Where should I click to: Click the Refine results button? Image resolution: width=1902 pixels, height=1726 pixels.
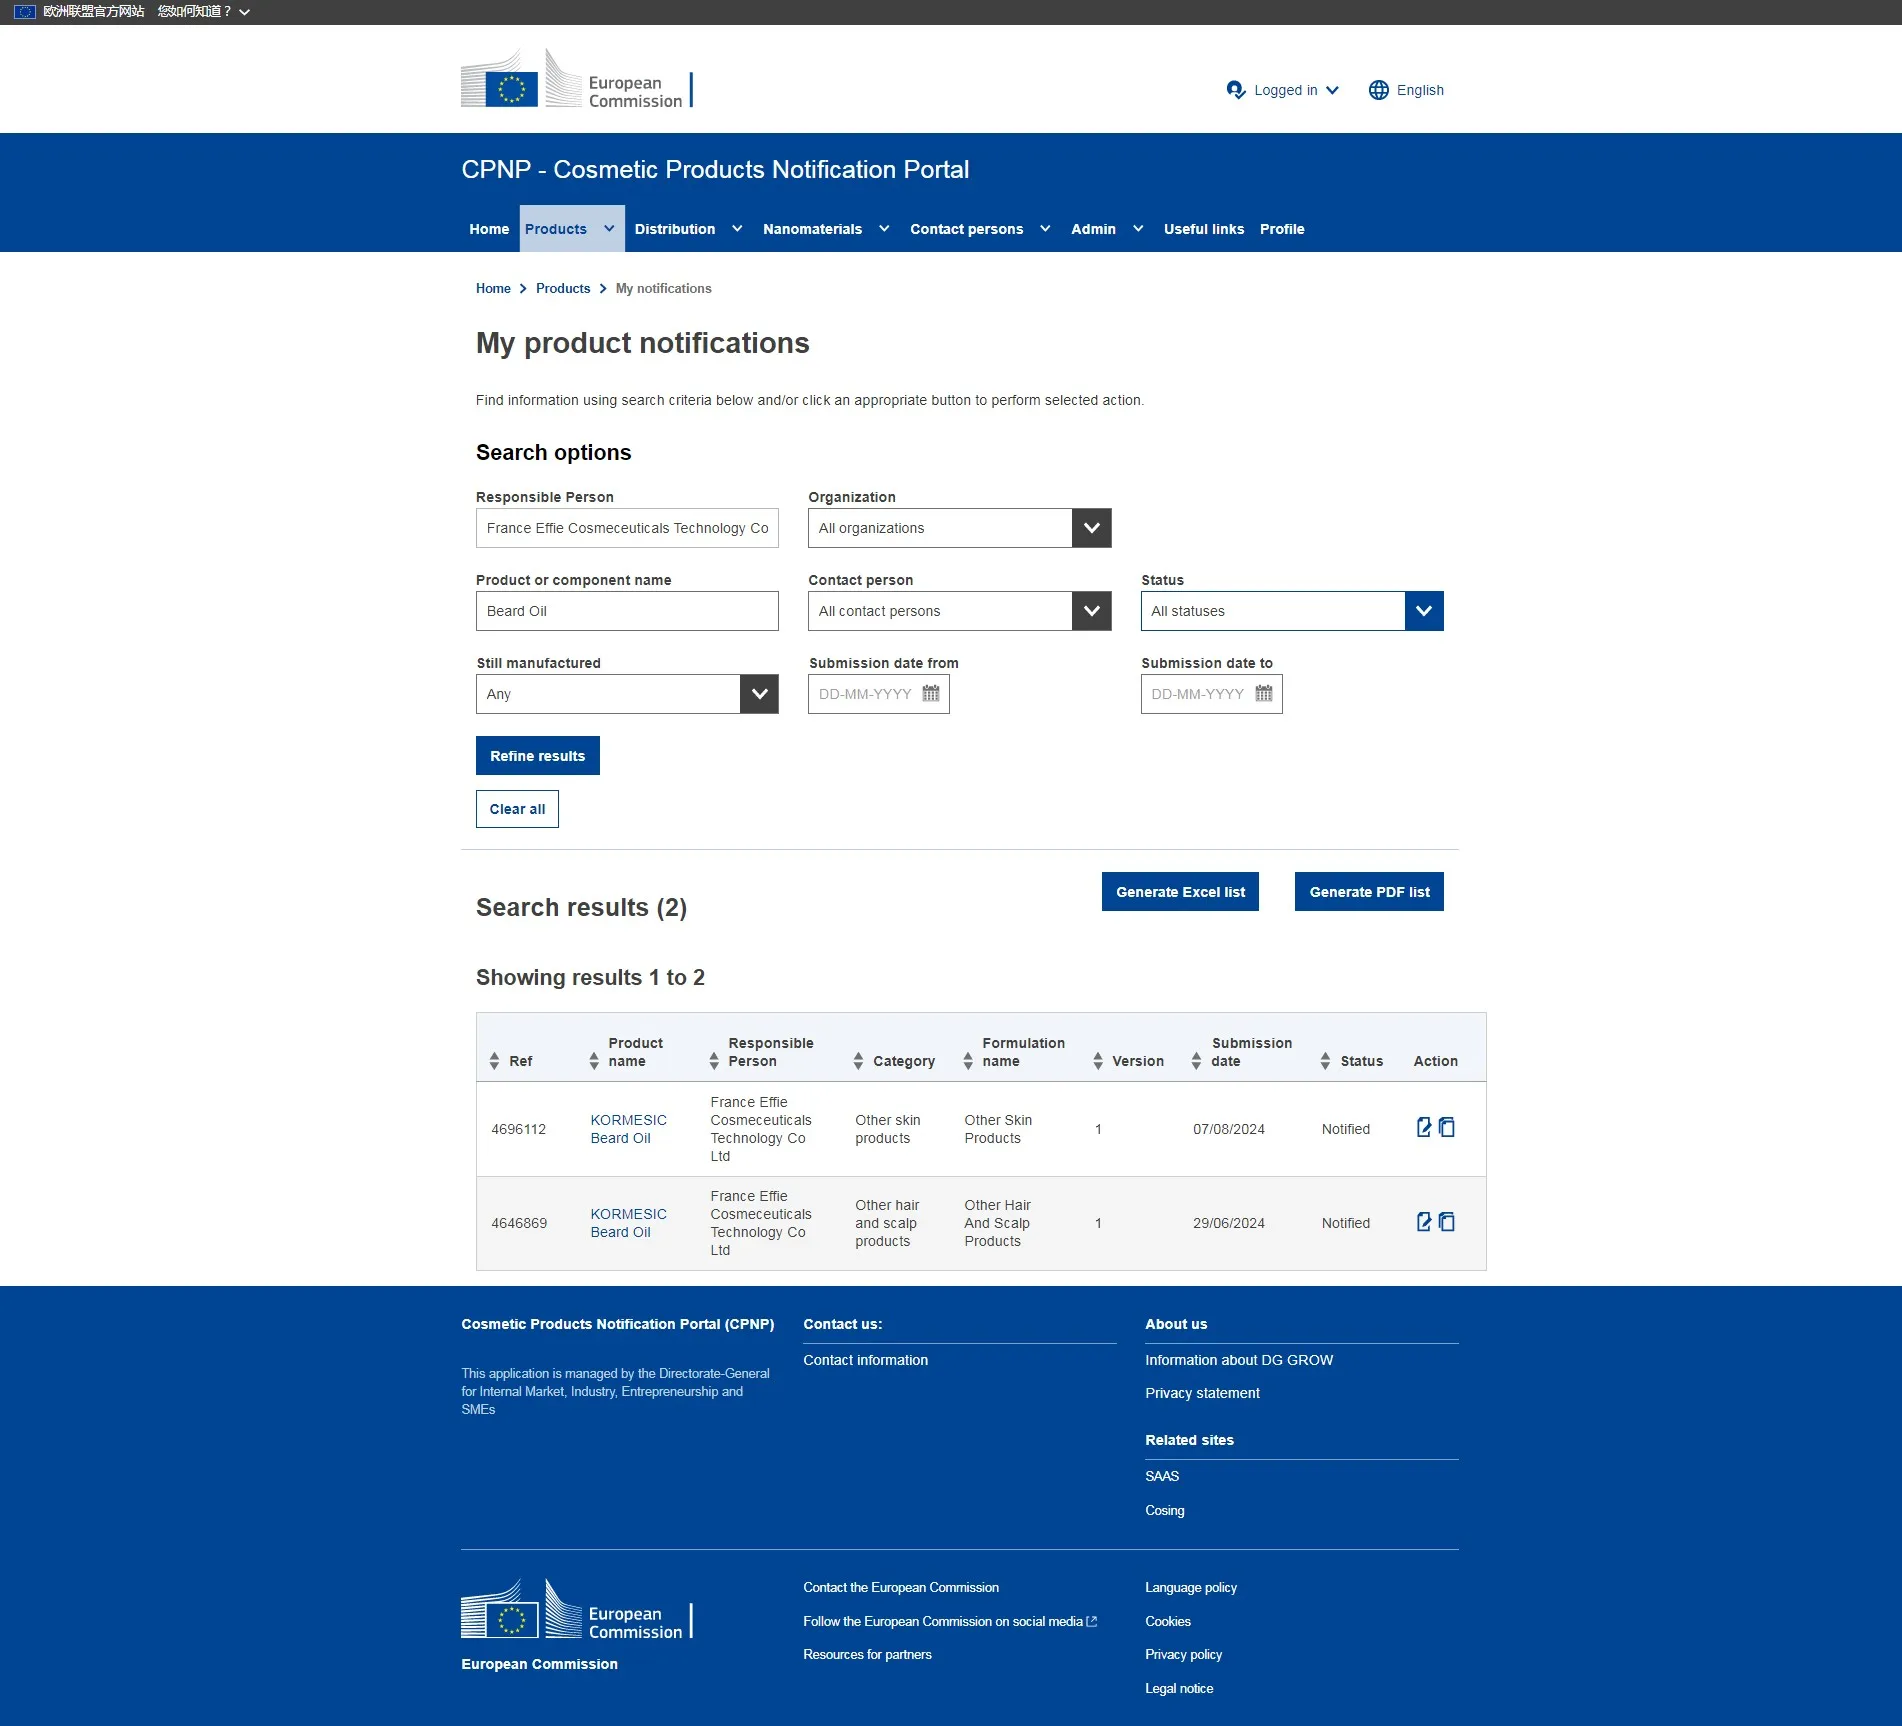(538, 756)
